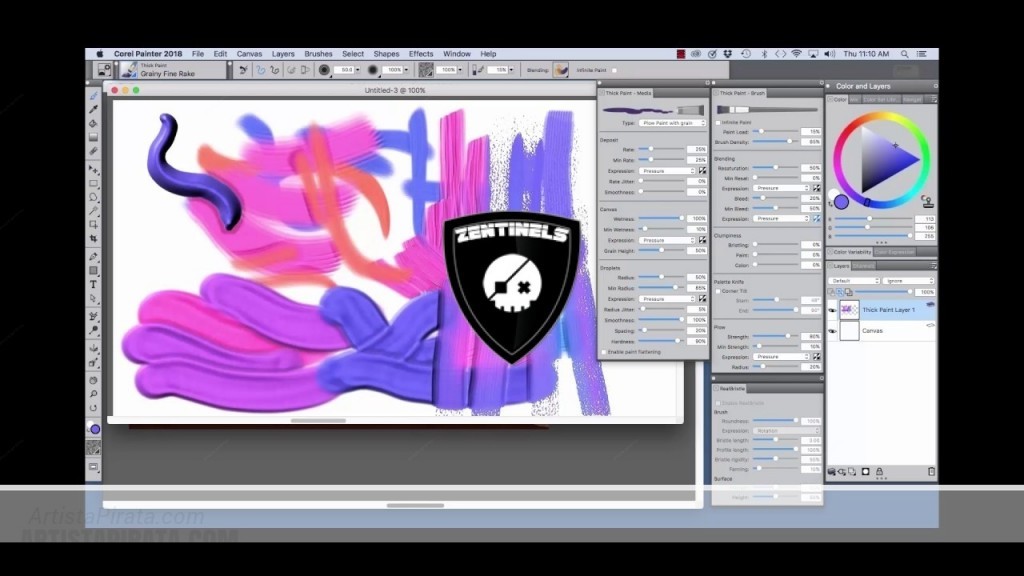Open the Brushes menu
1024x576 pixels.
[x=318, y=54]
